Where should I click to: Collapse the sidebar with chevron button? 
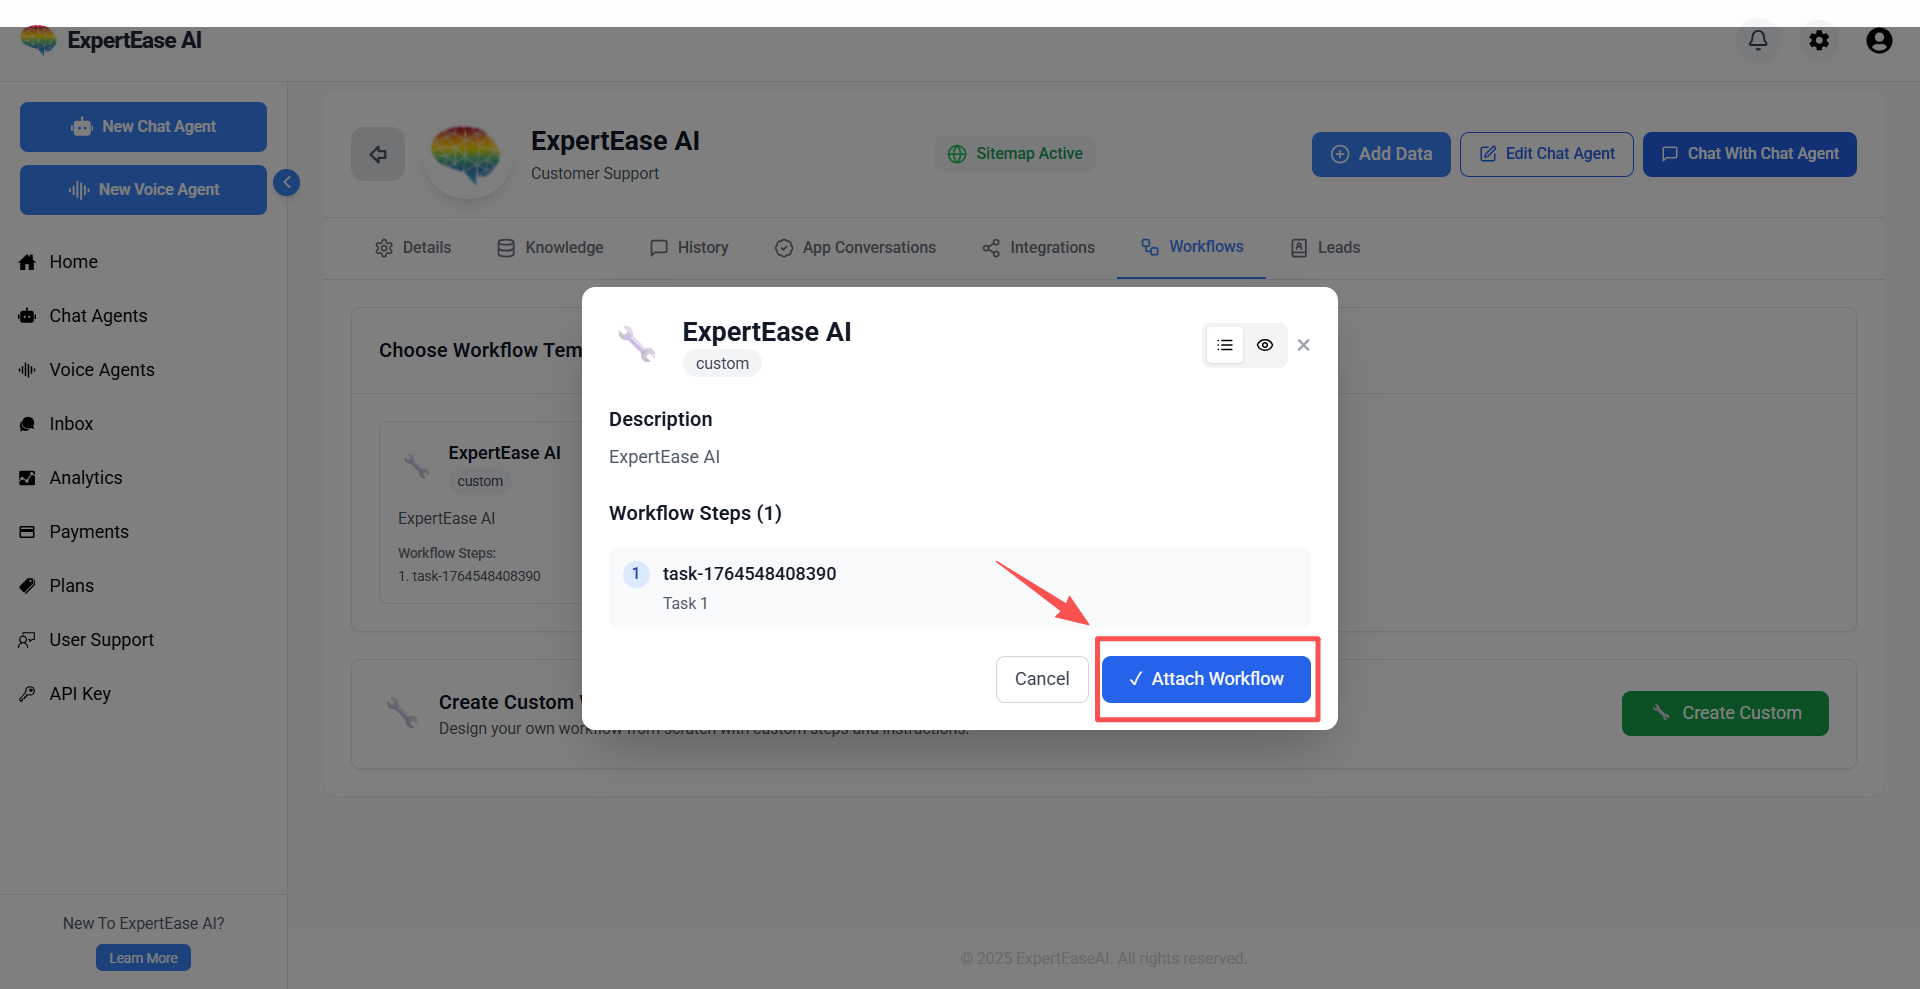(x=287, y=182)
